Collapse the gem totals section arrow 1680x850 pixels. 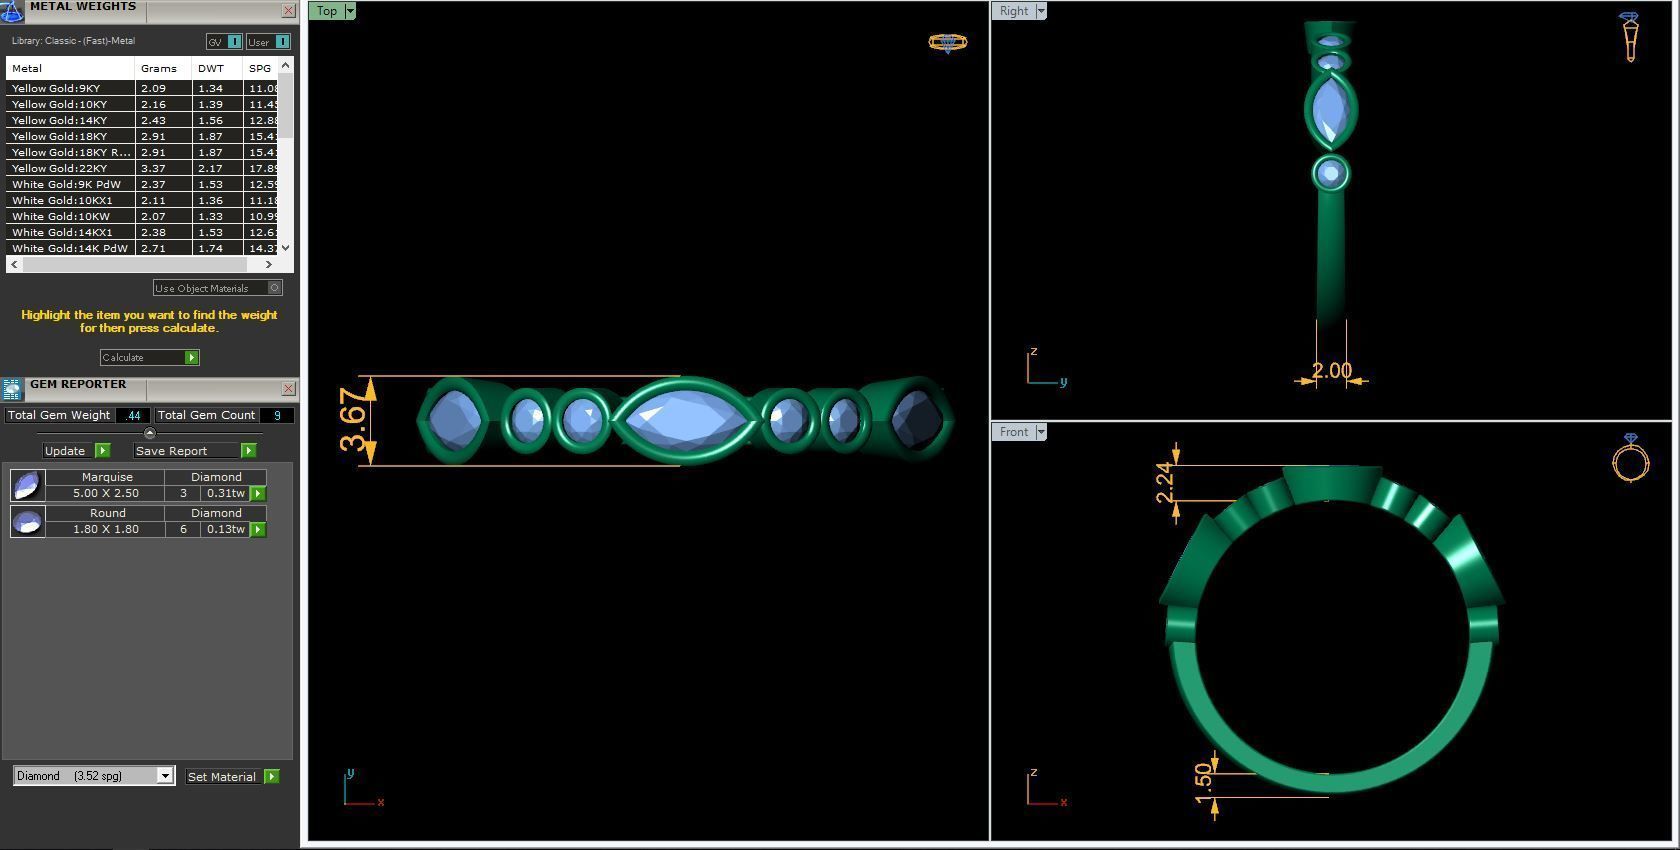pos(150,433)
